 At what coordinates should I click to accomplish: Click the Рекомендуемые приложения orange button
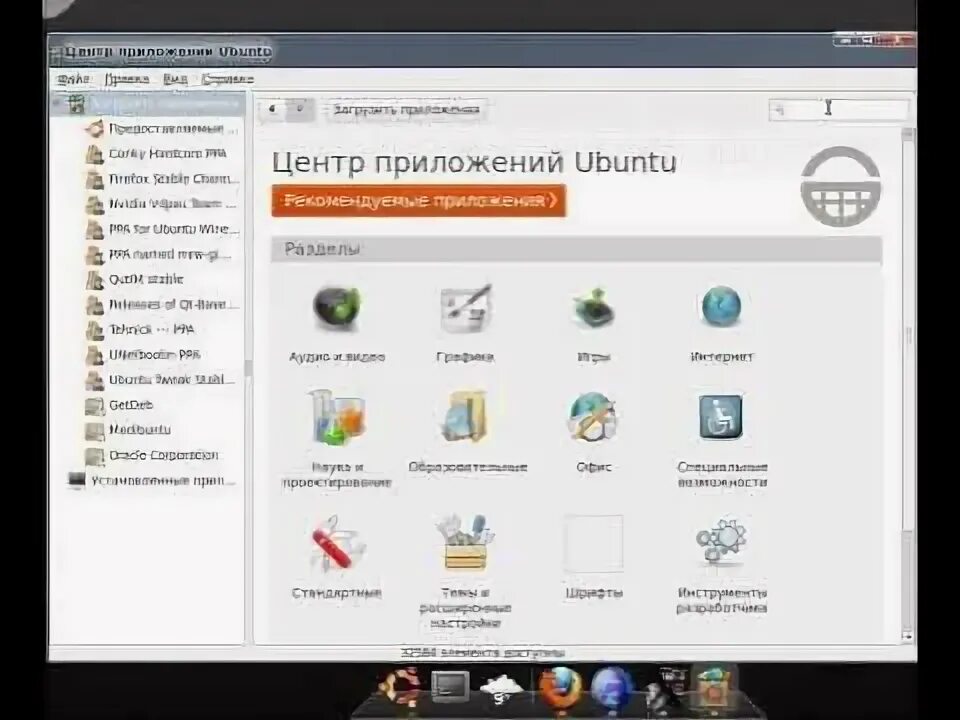tap(419, 201)
